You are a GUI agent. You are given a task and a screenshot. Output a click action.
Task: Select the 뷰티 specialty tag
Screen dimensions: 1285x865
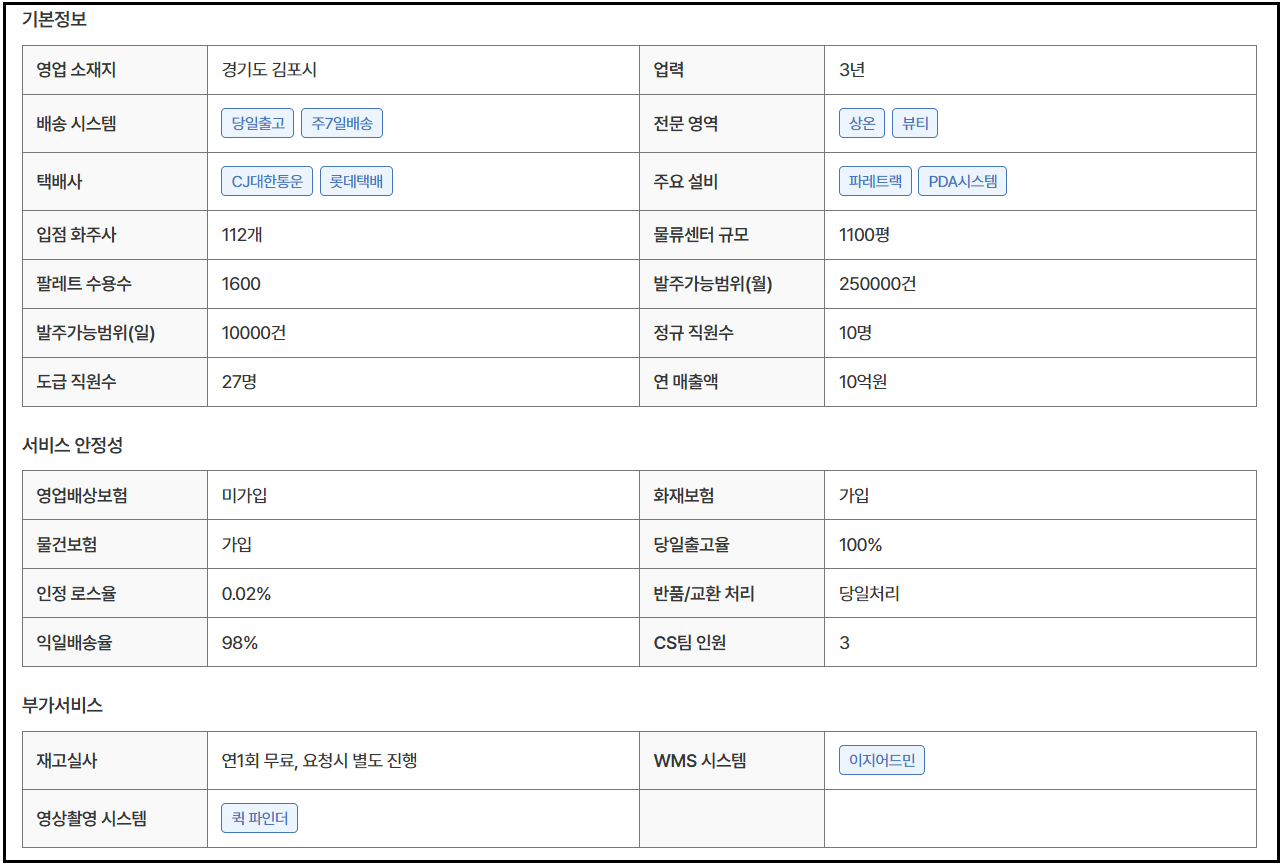pos(915,123)
